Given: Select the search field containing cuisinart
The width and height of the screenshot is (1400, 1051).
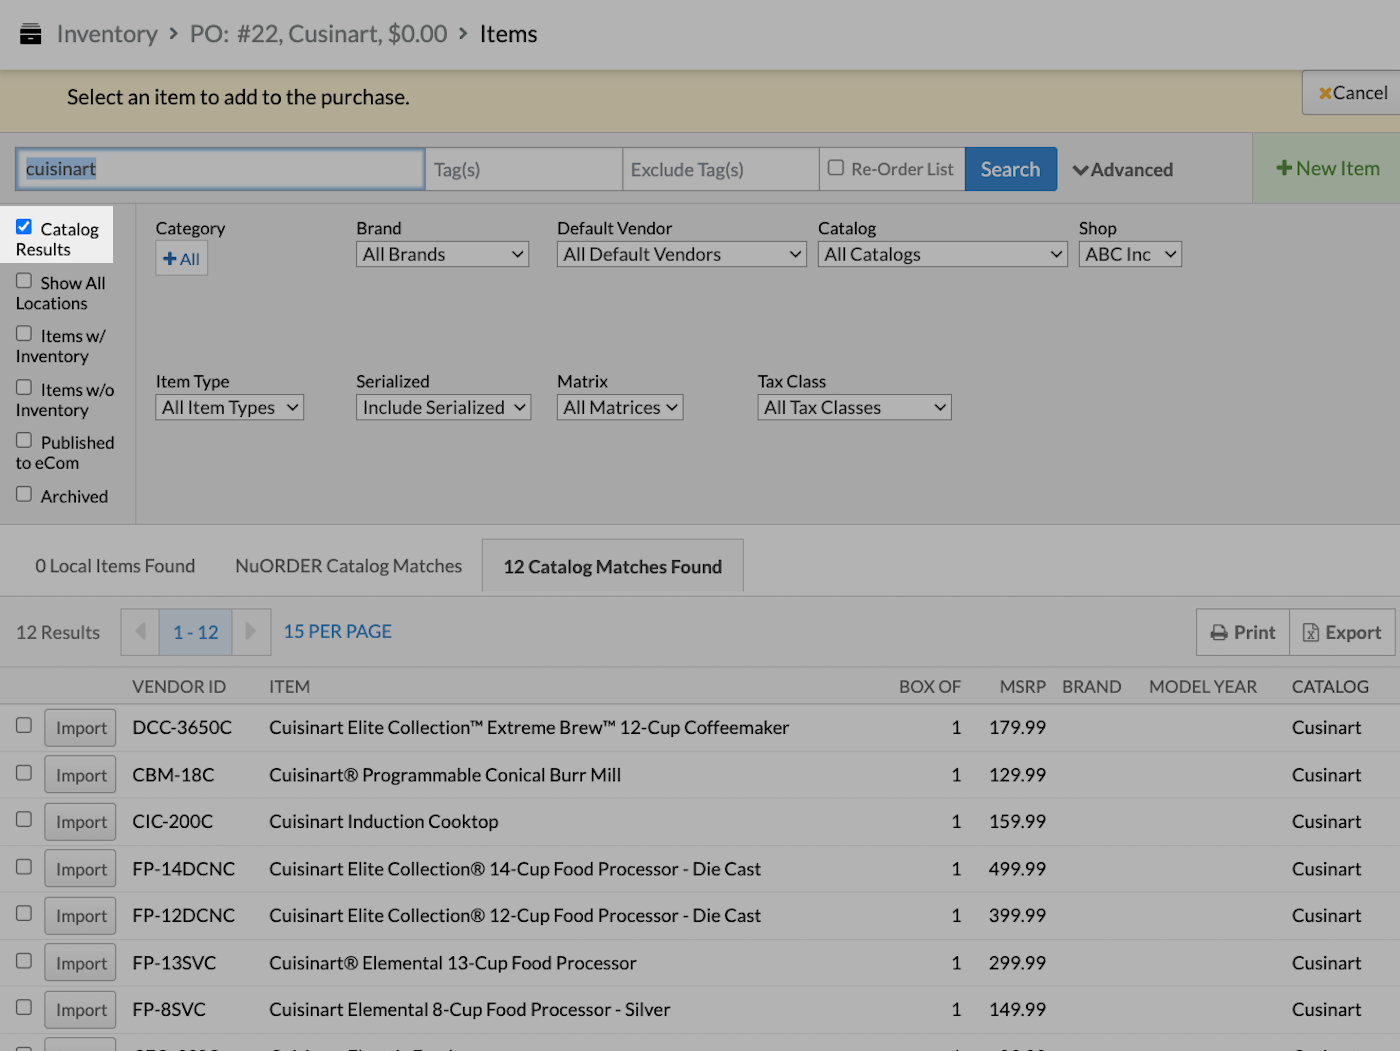Looking at the screenshot, I should [x=219, y=168].
